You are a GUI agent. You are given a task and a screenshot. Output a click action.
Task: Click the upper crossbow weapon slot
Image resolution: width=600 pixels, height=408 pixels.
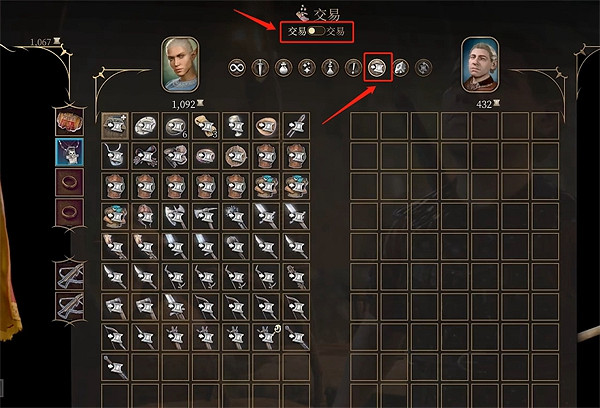tap(70, 275)
